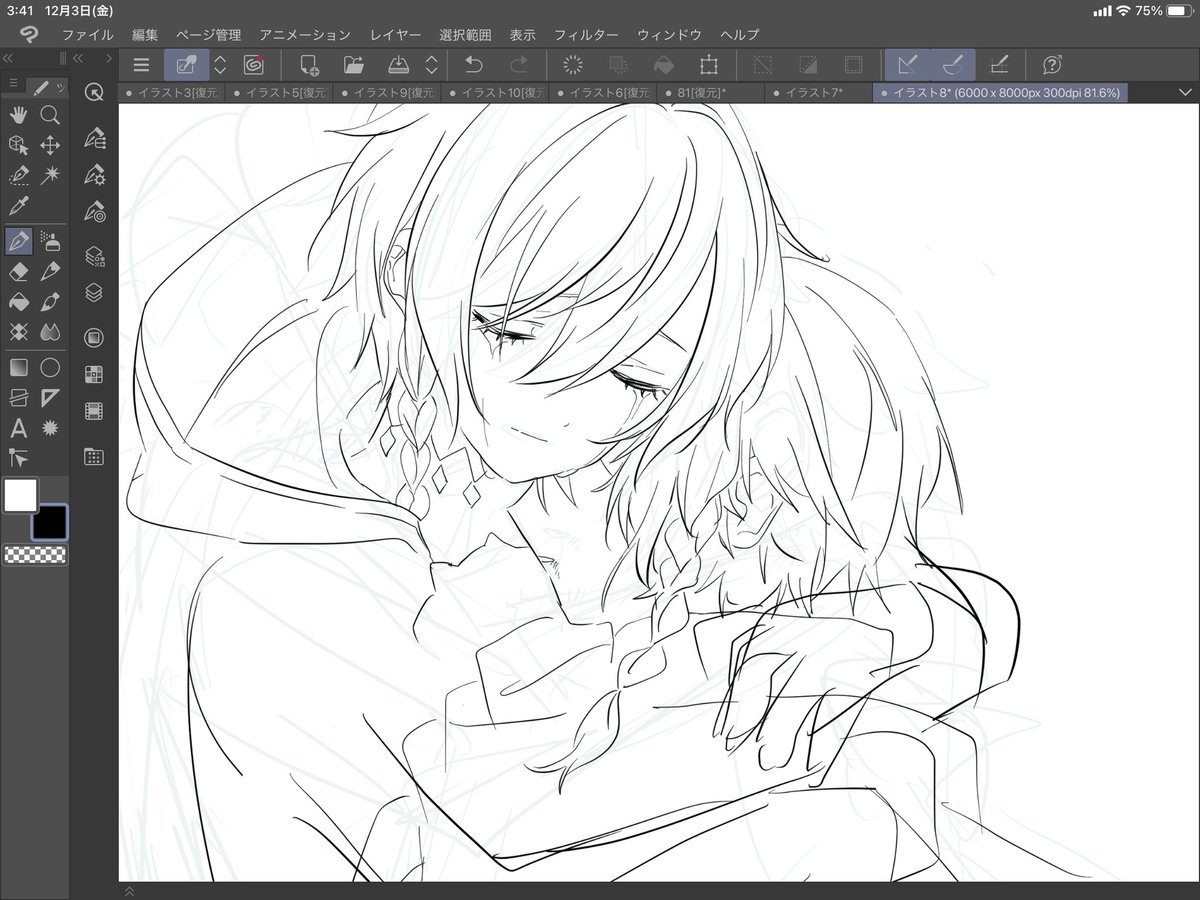
Task: Click the Redo arrow in command bar
Action: coord(519,65)
